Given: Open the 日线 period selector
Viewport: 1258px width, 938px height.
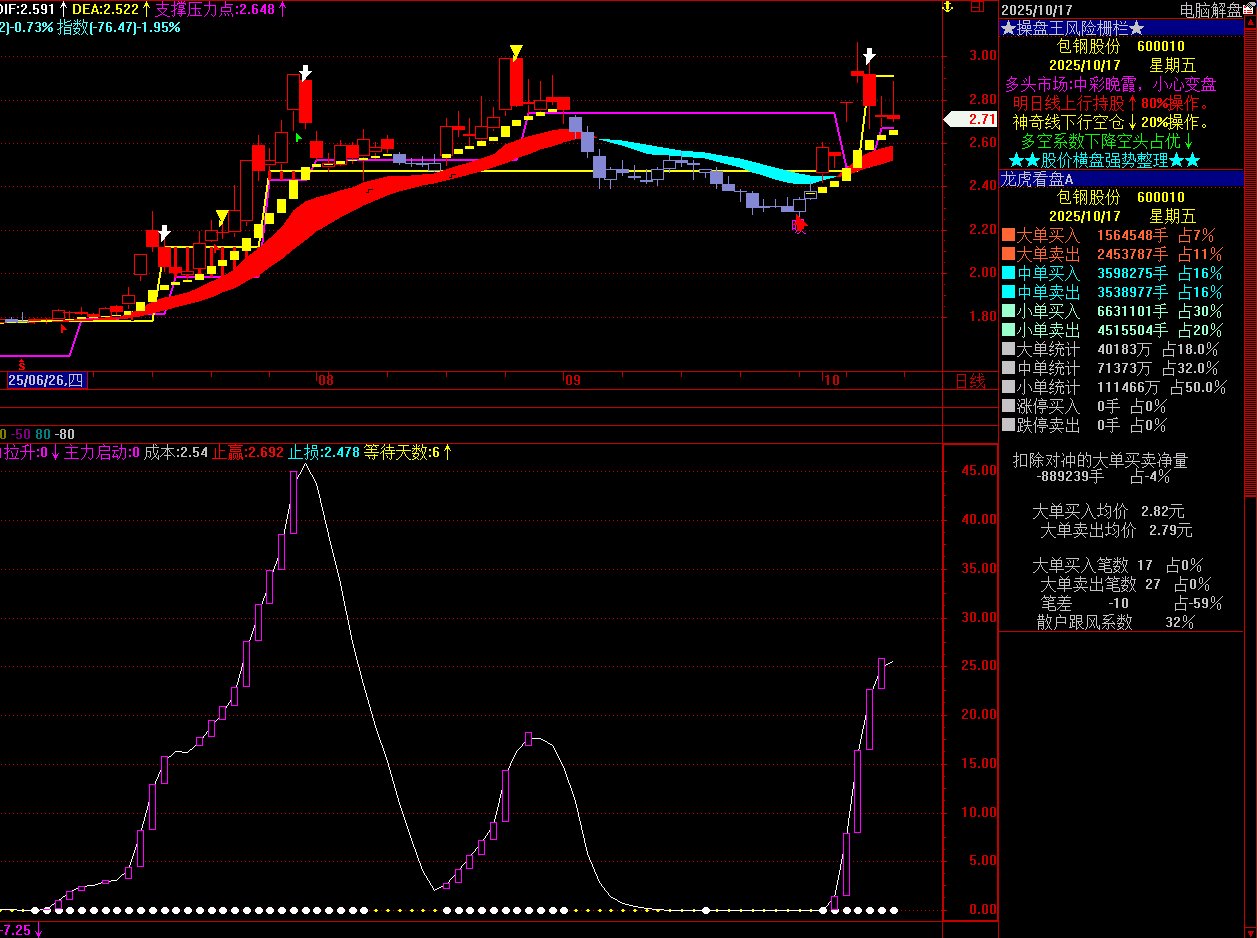Looking at the screenshot, I should point(969,381).
